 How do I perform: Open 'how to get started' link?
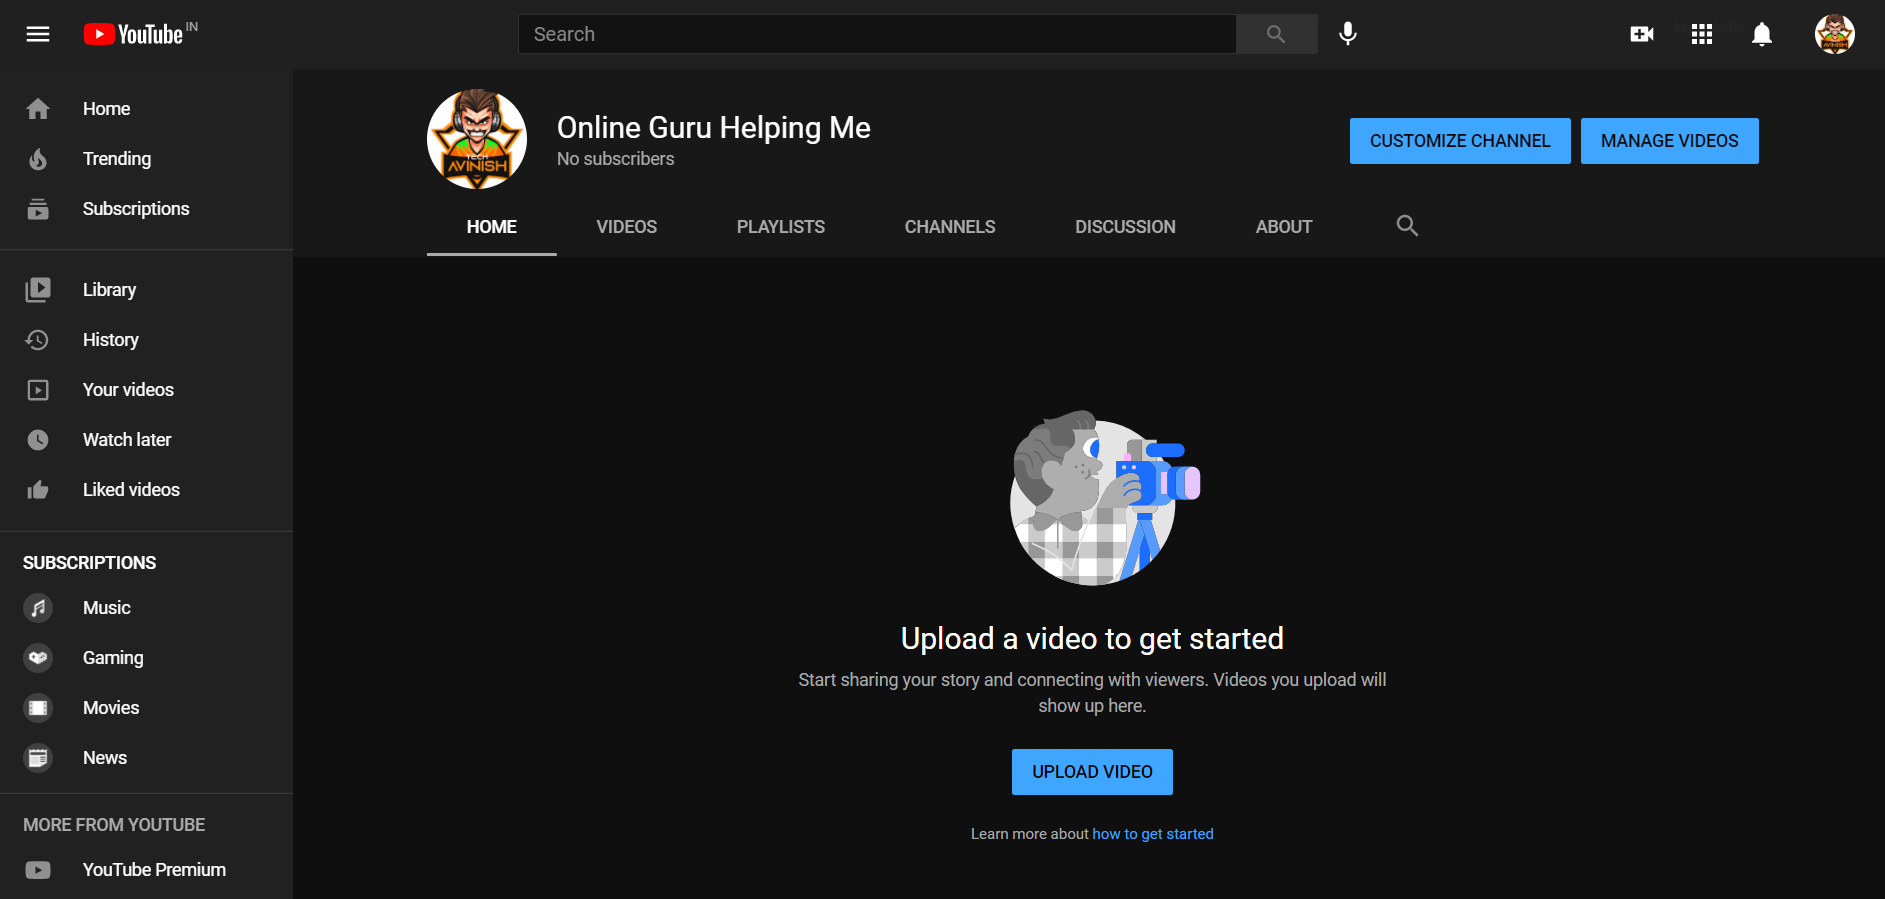1153,834
